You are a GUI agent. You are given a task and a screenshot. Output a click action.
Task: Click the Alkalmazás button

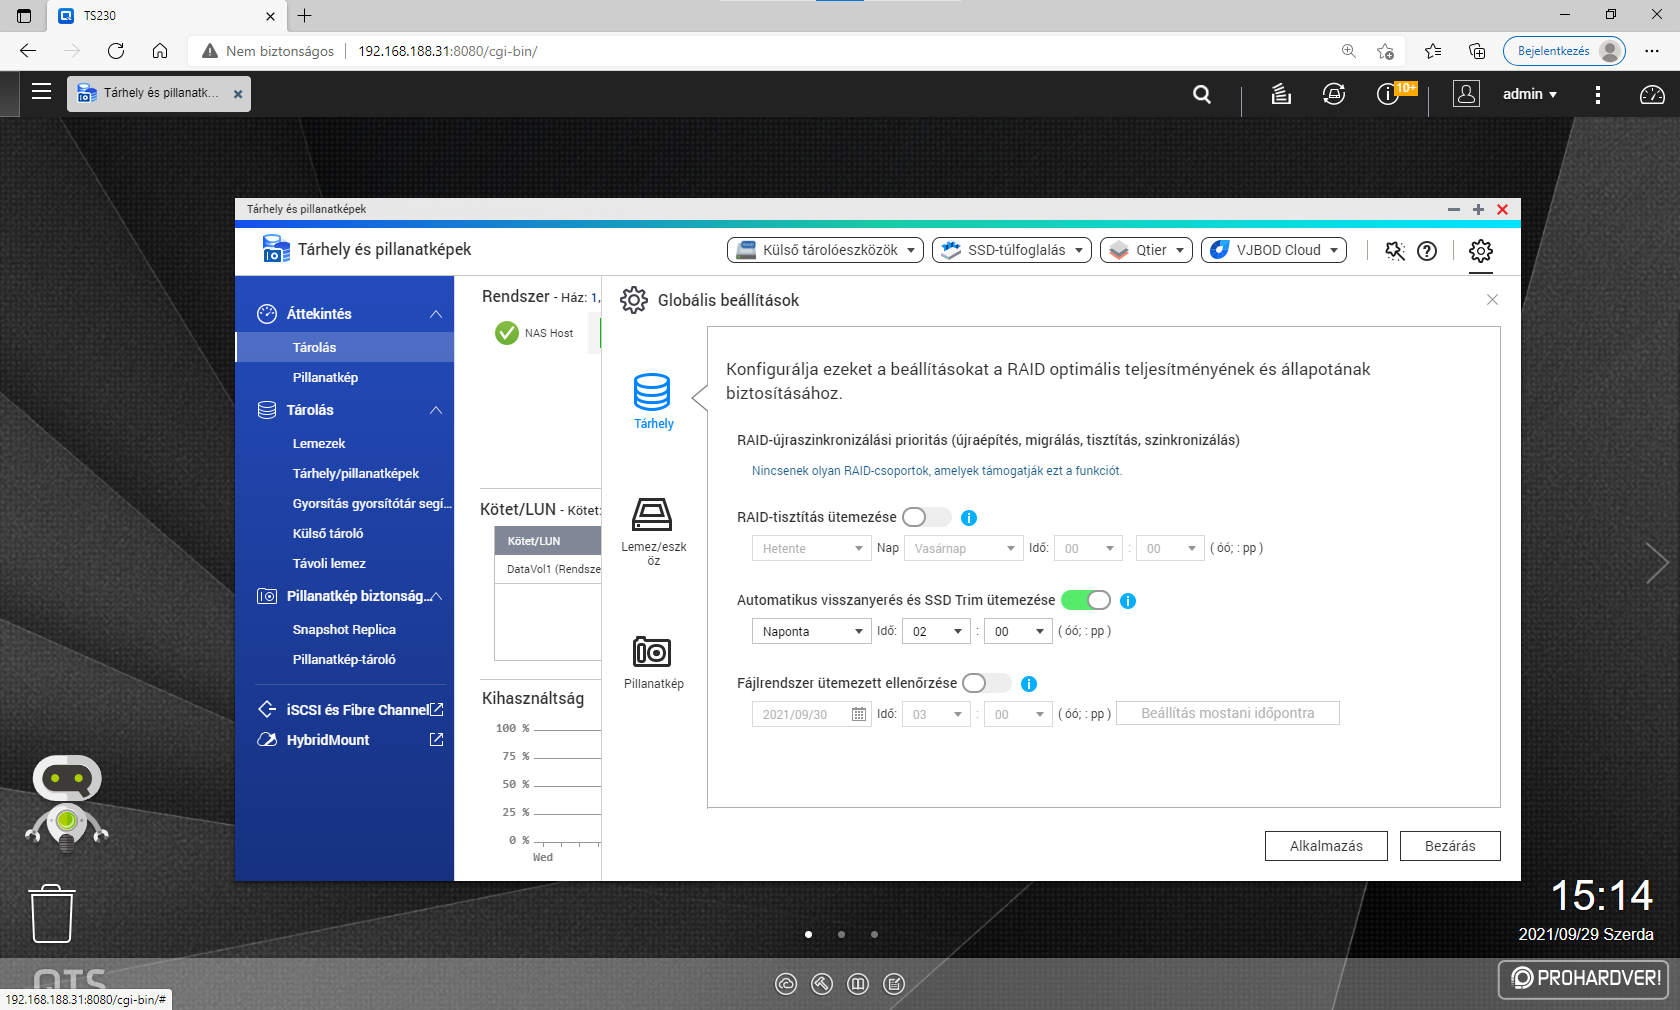coord(1326,846)
